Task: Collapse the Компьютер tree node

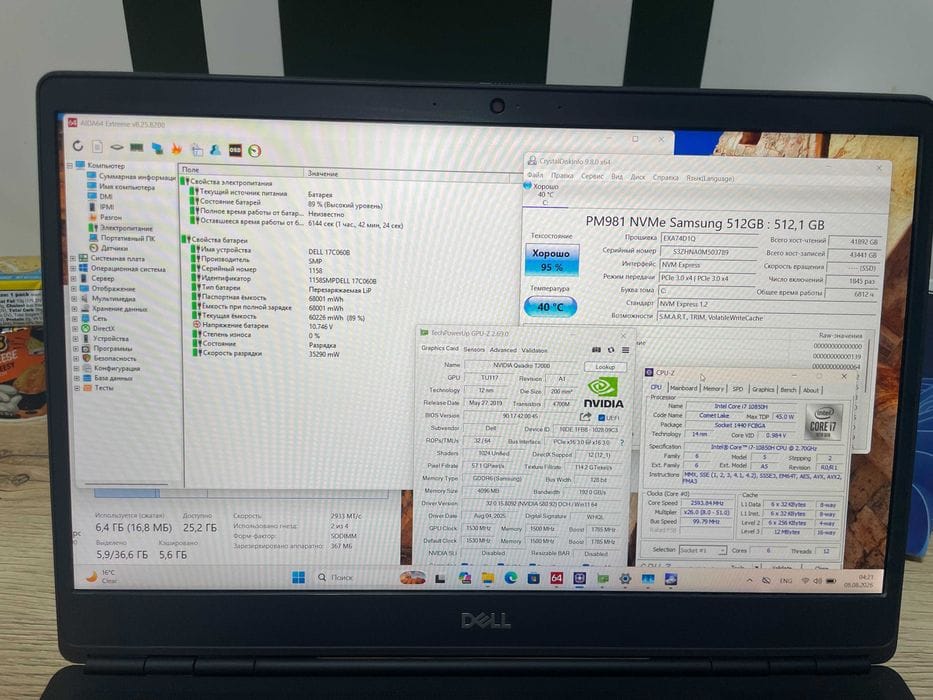Action: click(70, 165)
